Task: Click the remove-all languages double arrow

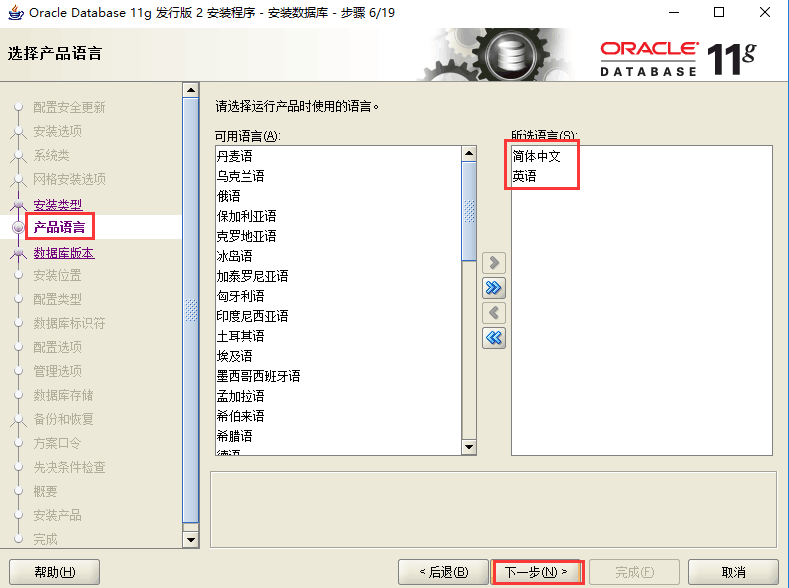Action: [x=494, y=338]
